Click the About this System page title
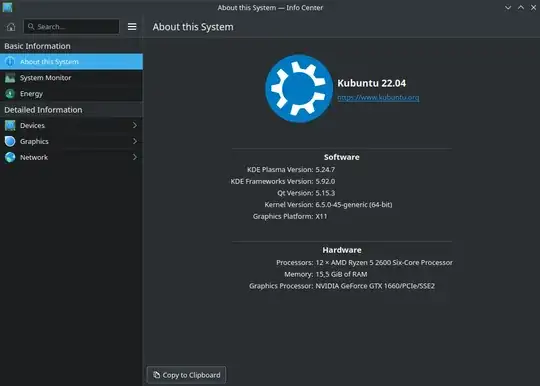Image resolution: width=540 pixels, height=386 pixels. click(193, 27)
